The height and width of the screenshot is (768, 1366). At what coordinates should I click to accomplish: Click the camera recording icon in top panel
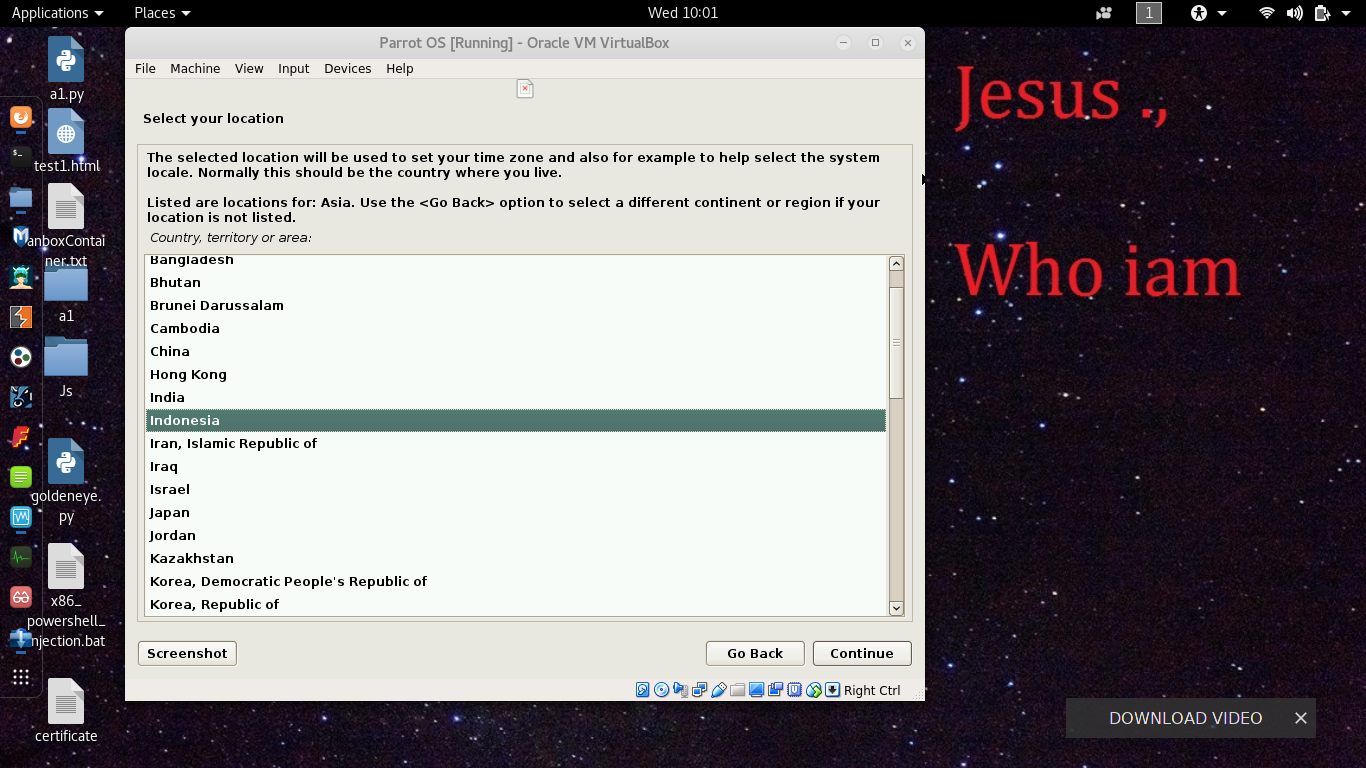tap(1104, 13)
